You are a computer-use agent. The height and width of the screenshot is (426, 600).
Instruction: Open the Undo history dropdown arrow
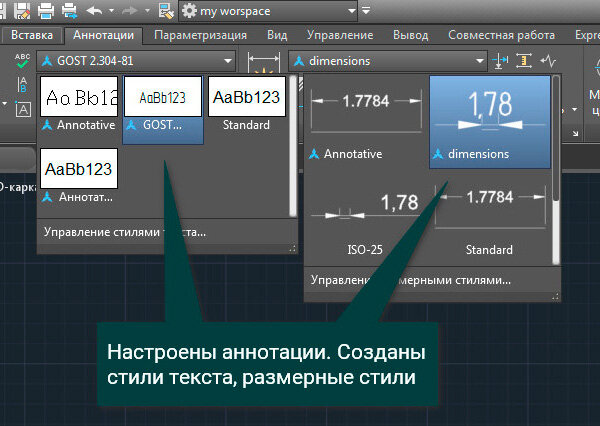(x=111, y=11)
